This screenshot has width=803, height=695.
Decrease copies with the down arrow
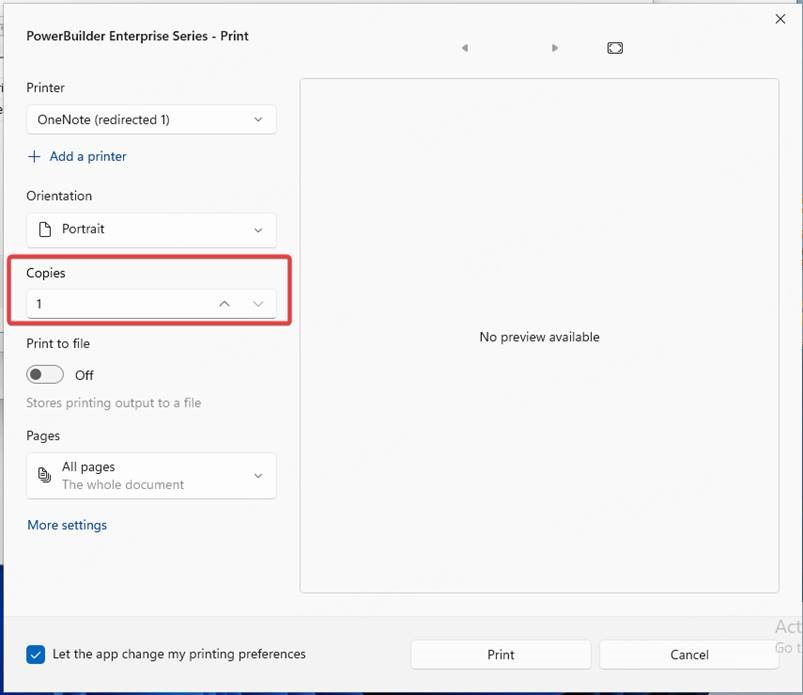(x=258, y=304)
